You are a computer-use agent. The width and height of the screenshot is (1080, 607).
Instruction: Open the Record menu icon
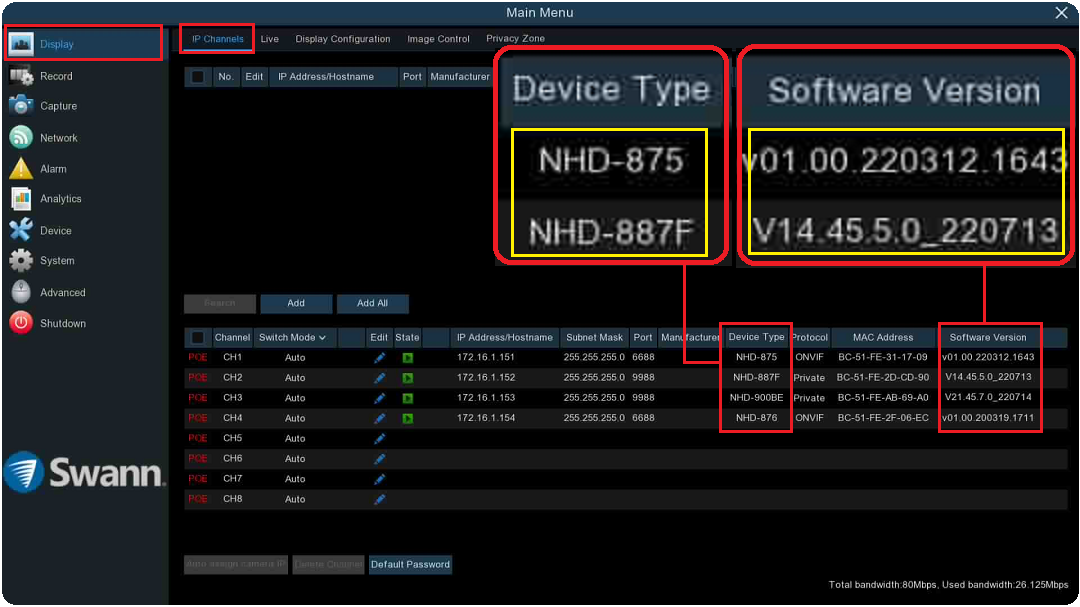(x=21, y=76)
